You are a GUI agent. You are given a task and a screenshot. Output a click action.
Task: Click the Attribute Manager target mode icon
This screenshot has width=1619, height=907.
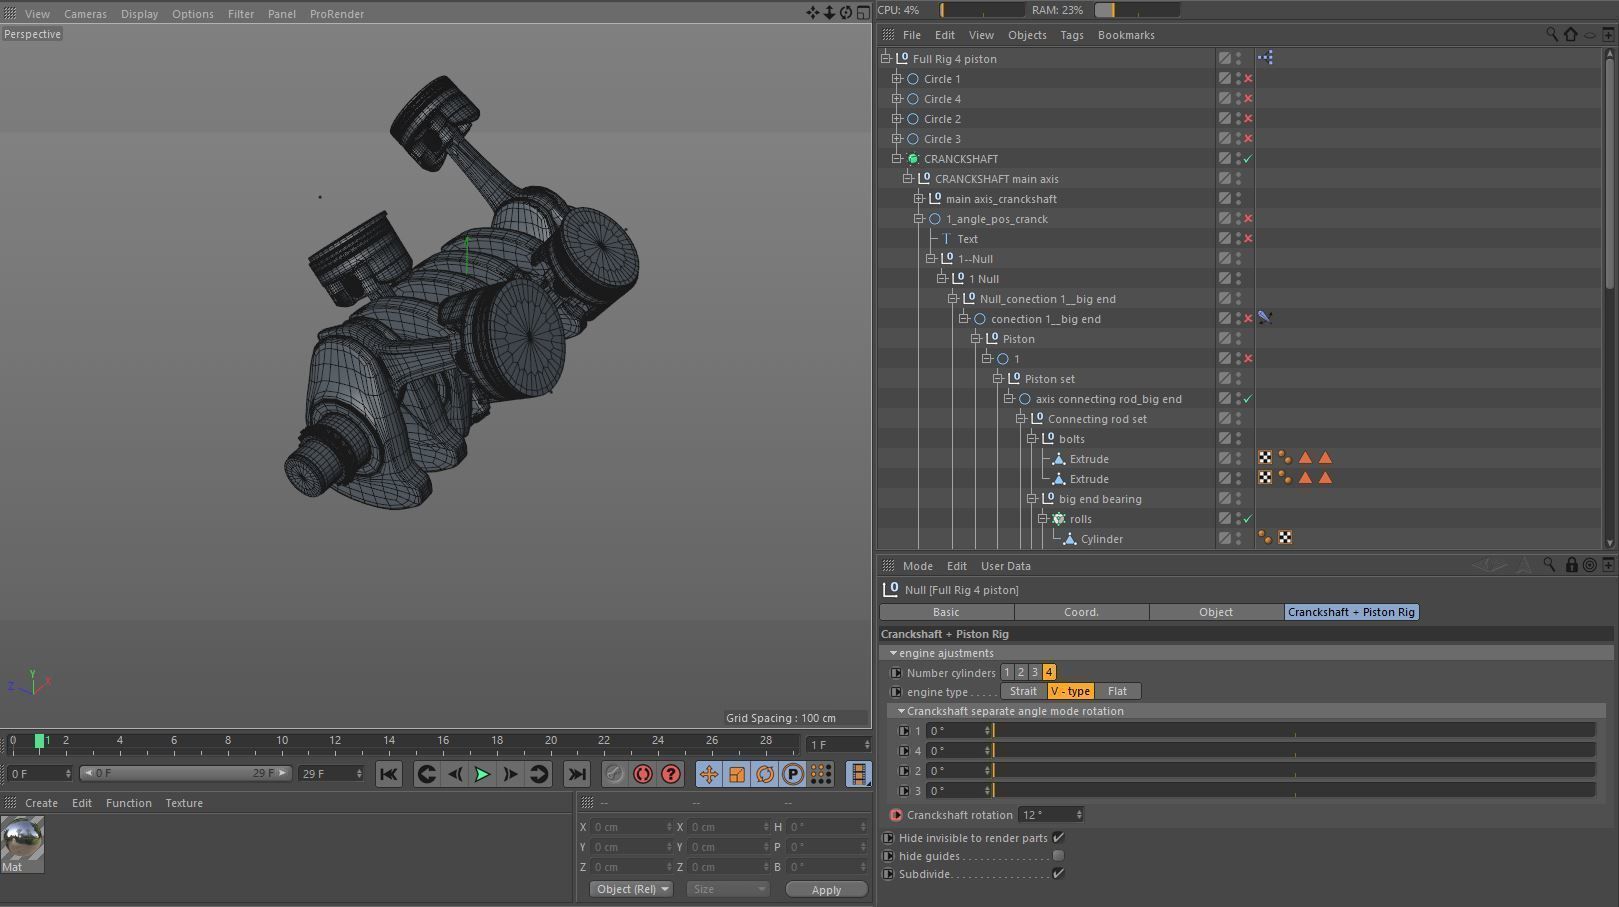pyautogui.click(x=1589, y=565)
